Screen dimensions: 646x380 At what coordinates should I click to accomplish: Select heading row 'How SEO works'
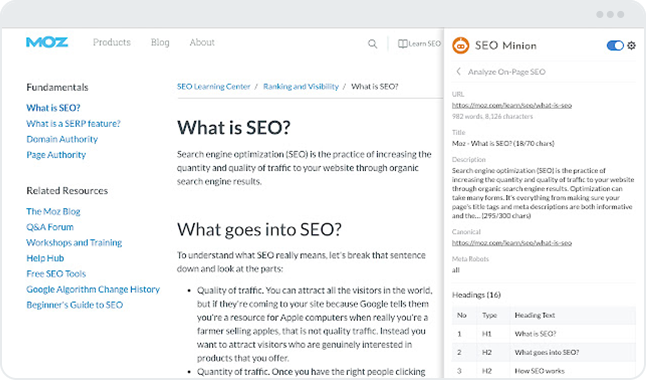544,371
